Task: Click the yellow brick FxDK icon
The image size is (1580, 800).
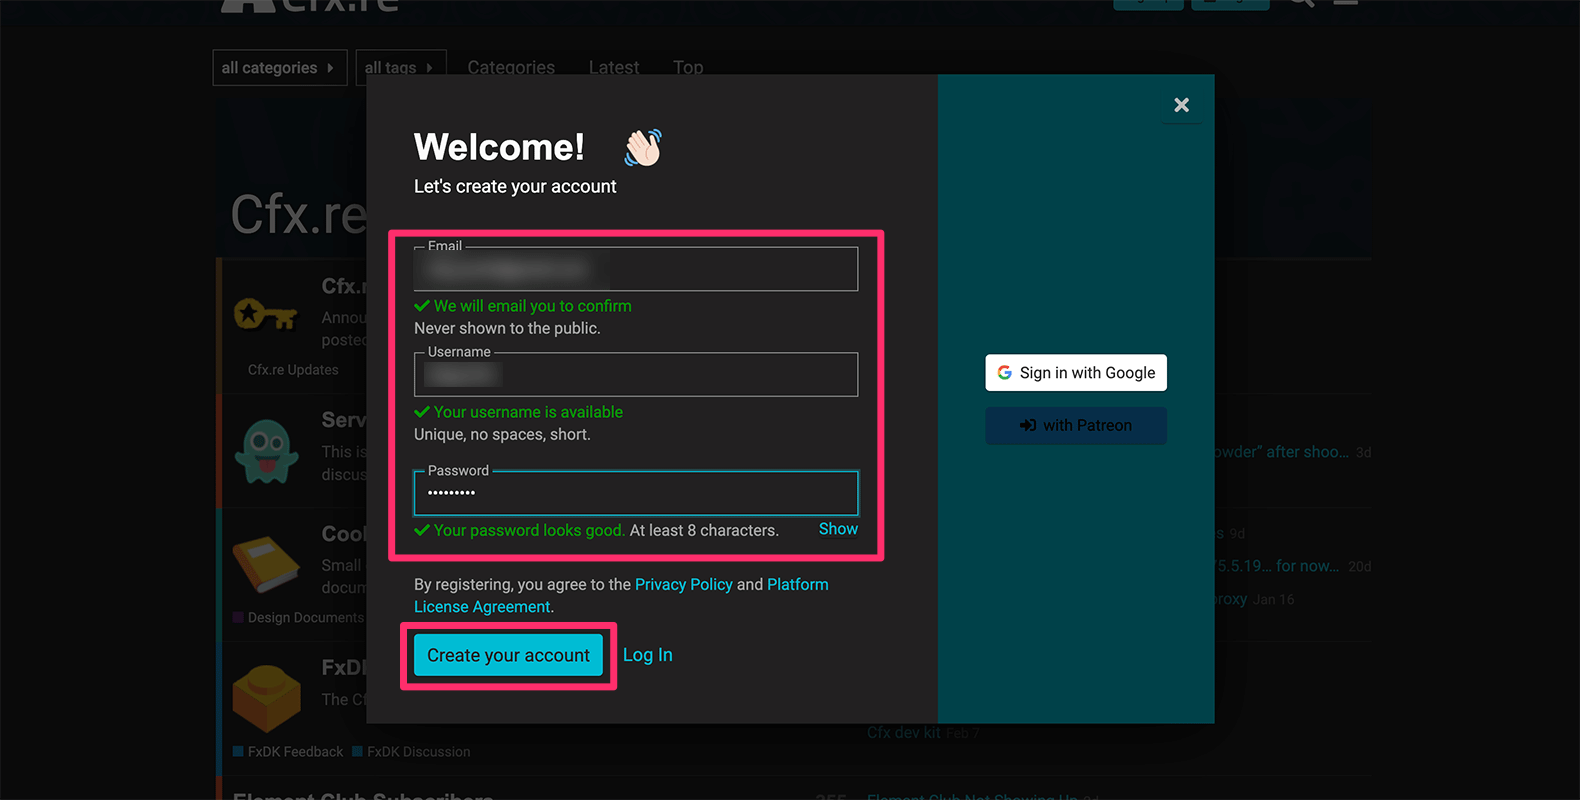Action: 266,697
